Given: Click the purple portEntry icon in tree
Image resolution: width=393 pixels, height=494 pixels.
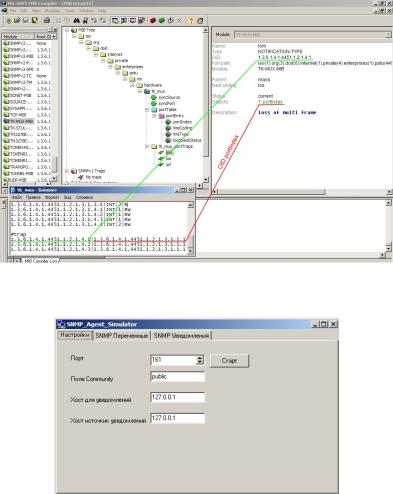Looking at the screenshot, I should point(161,116).
